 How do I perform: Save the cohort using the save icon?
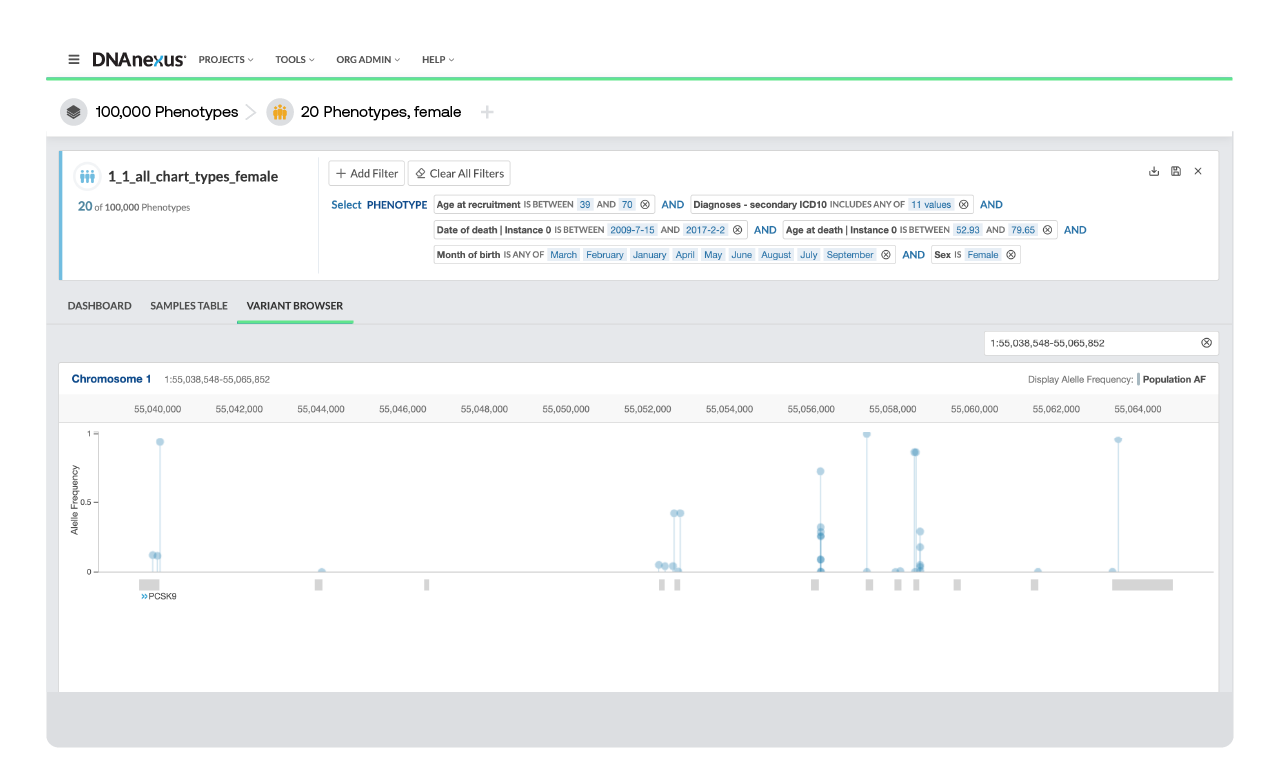point(1176,171)
